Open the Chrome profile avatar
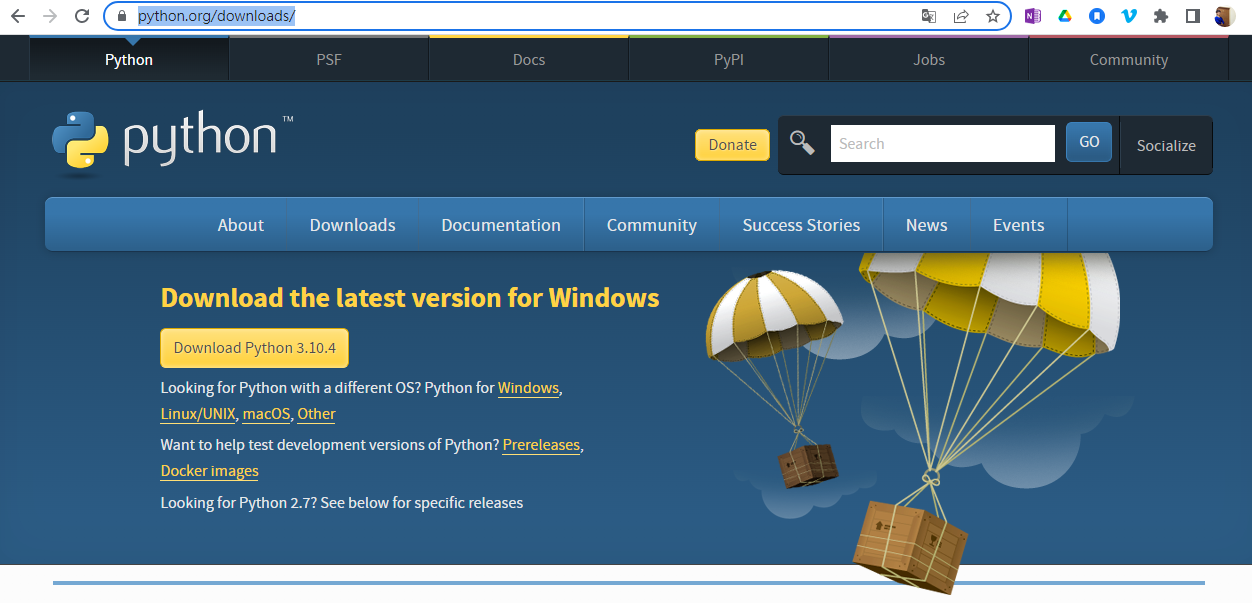The width and height of the screenshot is (1252, 603). (x=1225, y=16)
